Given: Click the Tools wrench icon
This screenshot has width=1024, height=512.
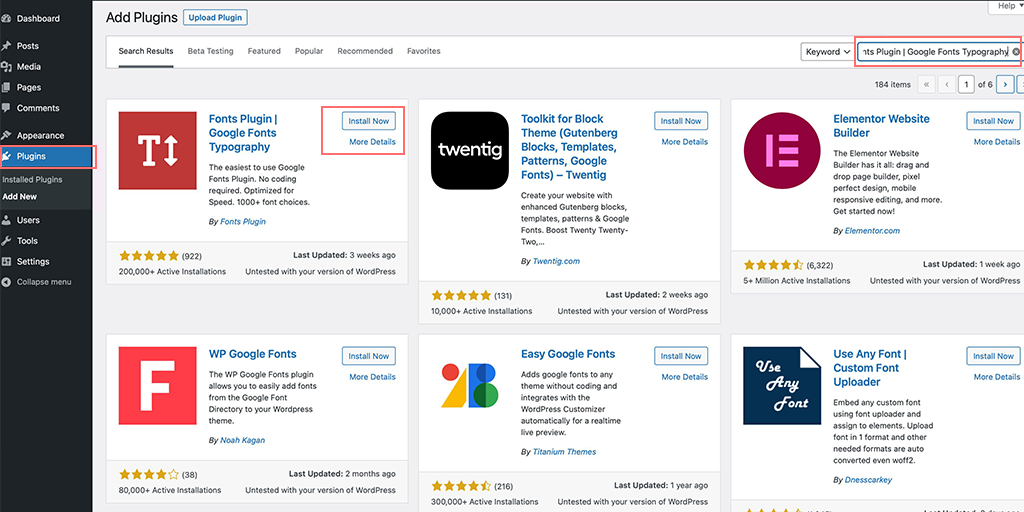Looking at the screenshot, I should coord(7,240).
